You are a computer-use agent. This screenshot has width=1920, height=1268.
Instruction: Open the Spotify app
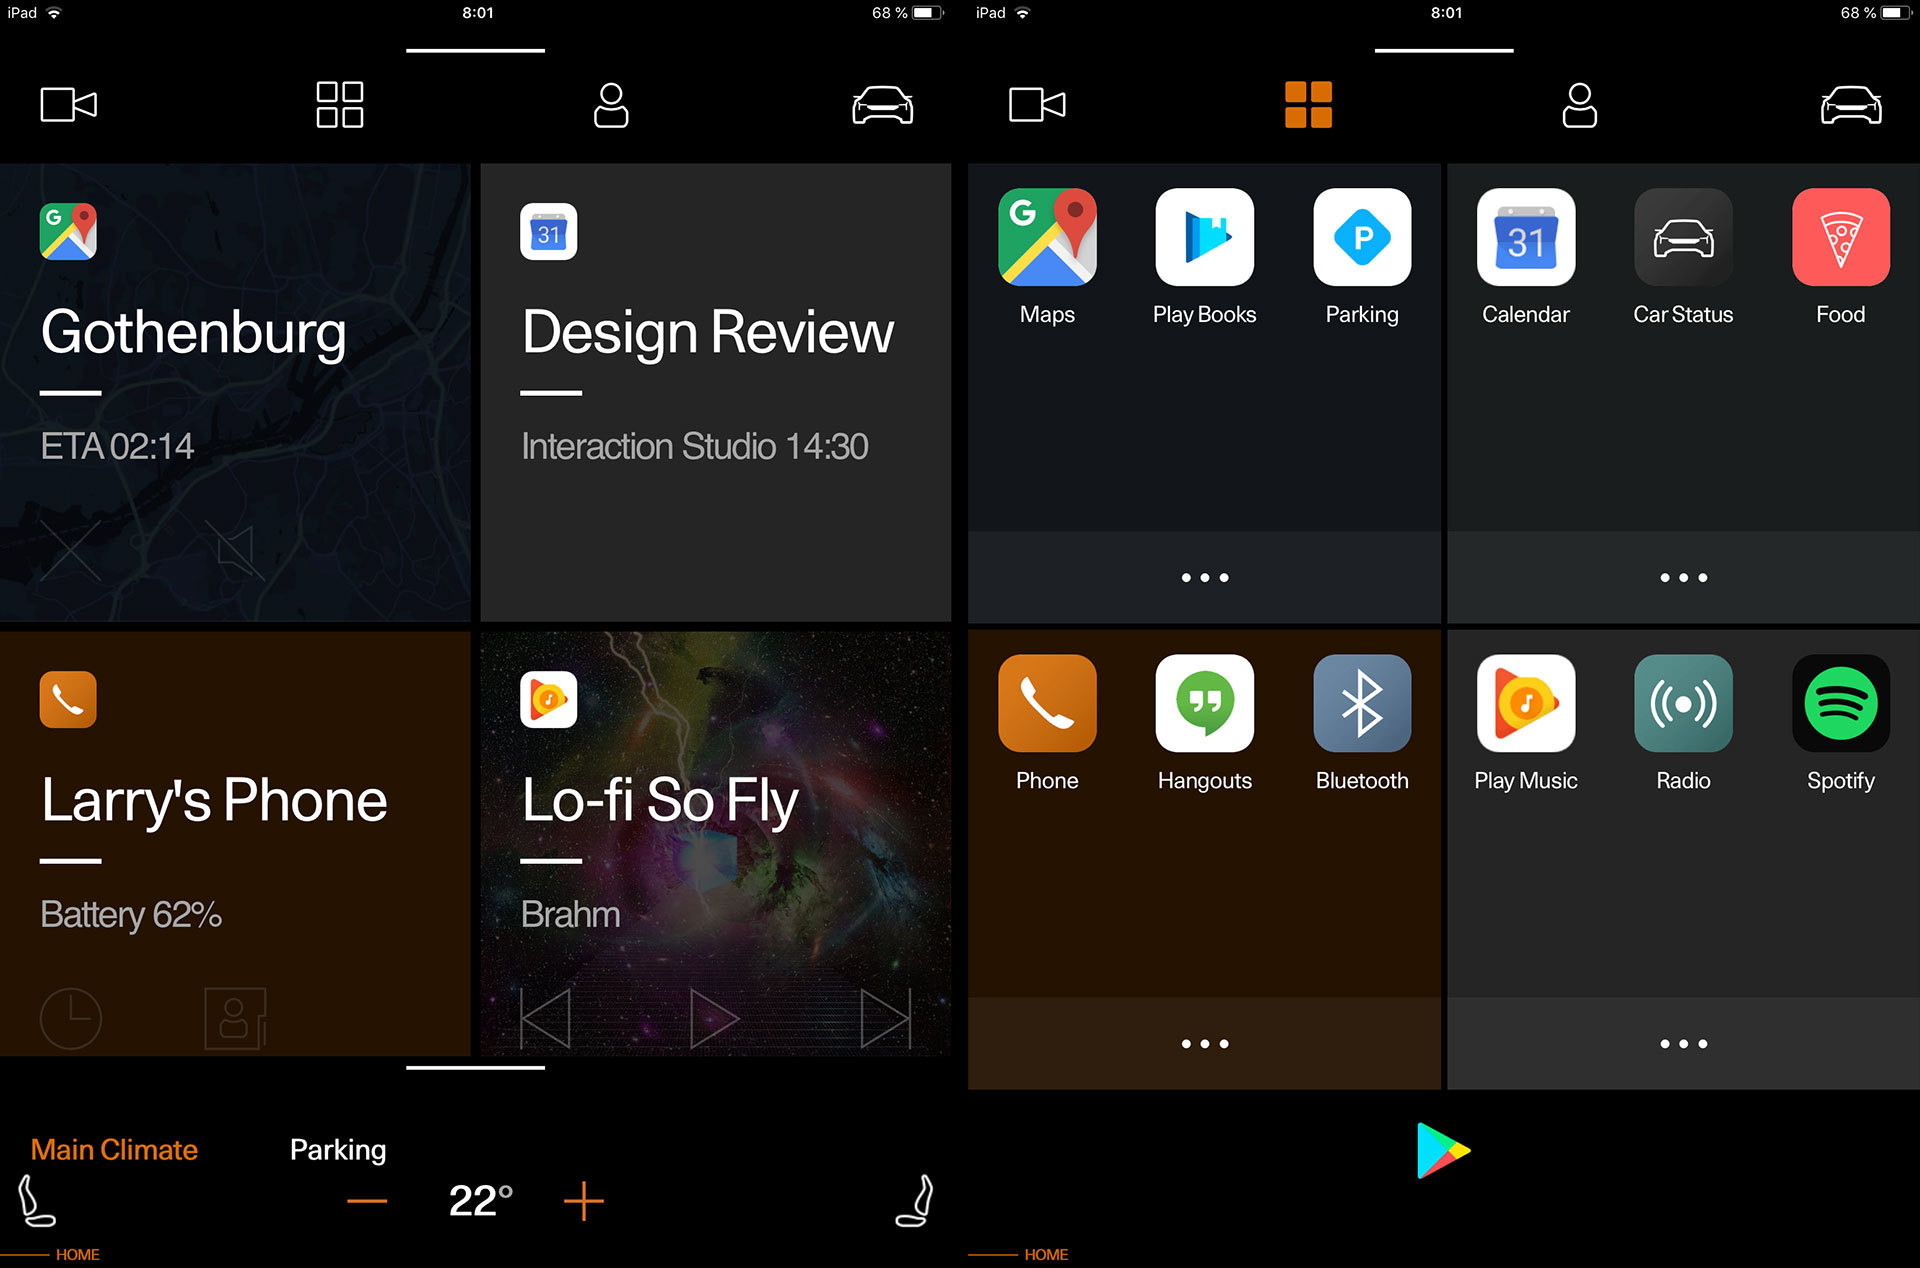[1840, 704]
